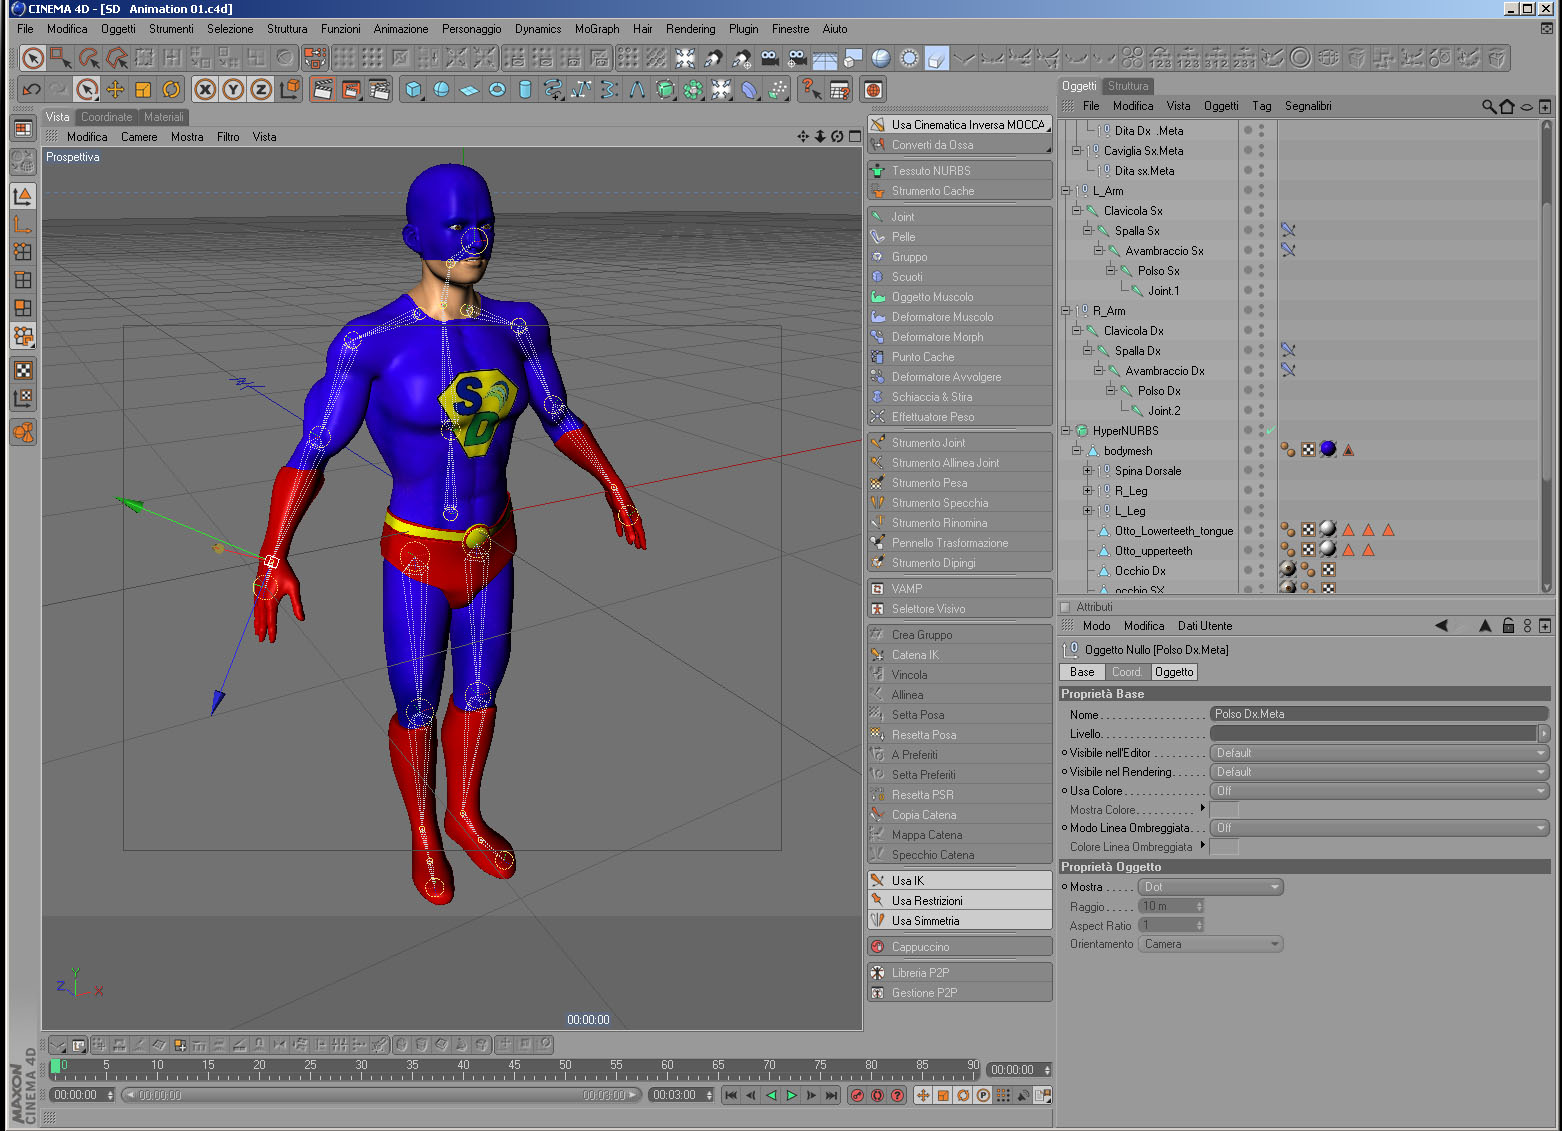This screenshot has width=1562, height=1131.
Task: Switch to the Coord. attribute tab
Action: click(1126, 672)
